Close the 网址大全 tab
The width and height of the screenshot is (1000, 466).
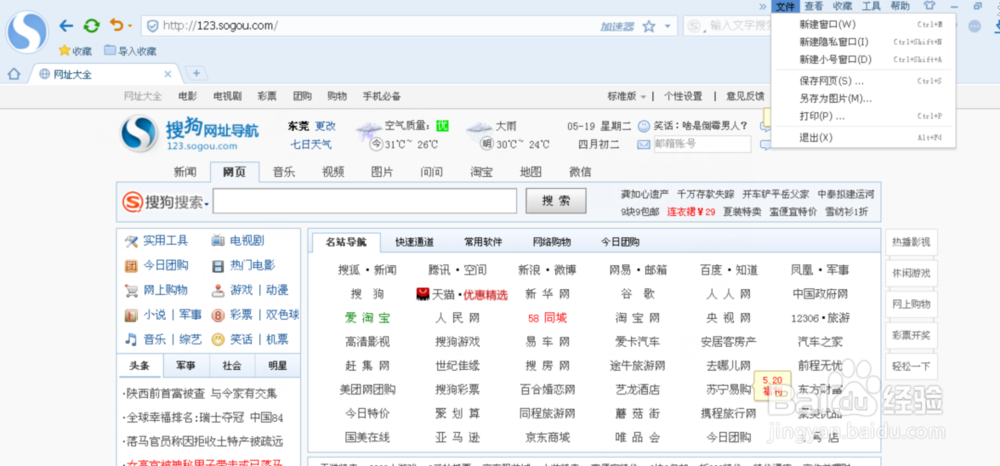168,74
